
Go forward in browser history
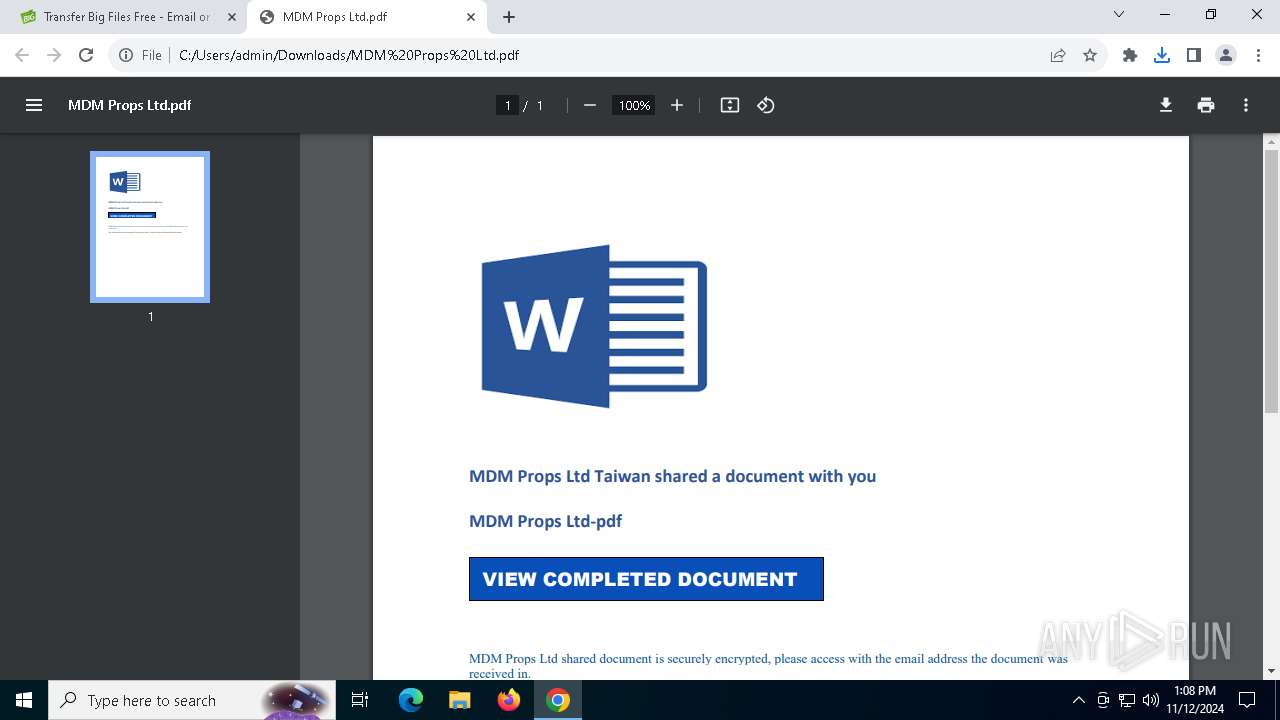click(x=54, y=55)
